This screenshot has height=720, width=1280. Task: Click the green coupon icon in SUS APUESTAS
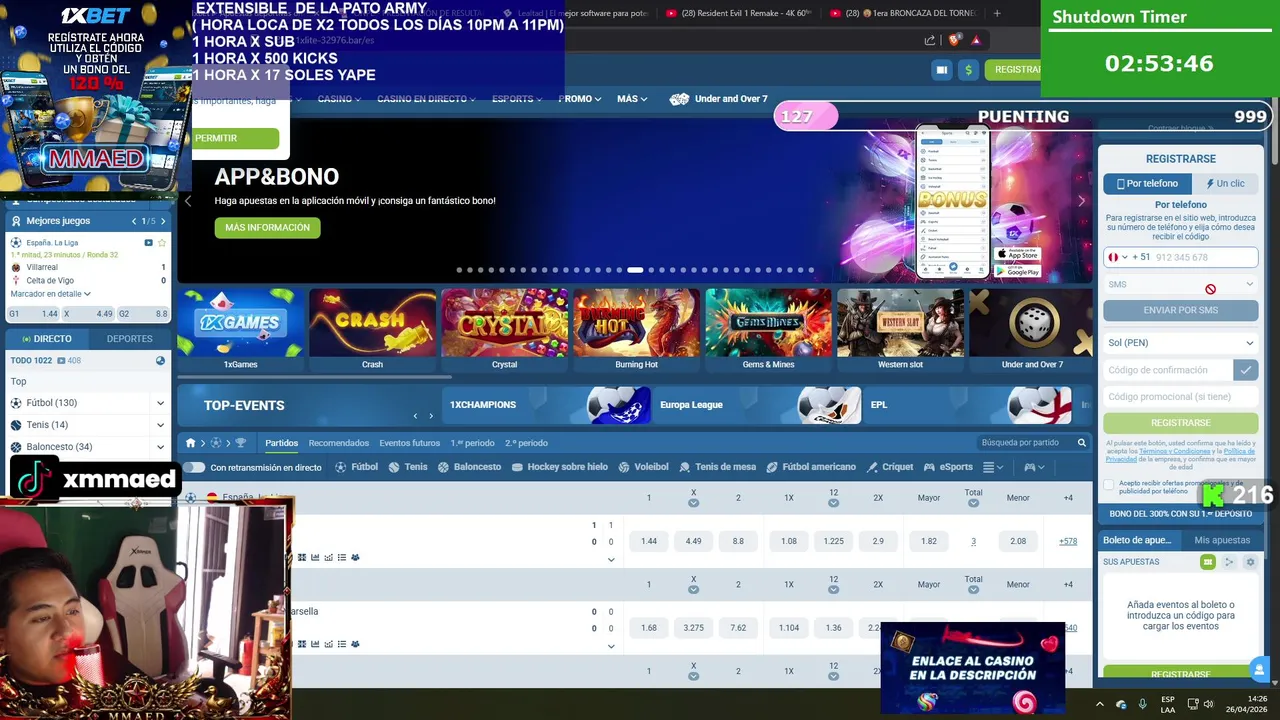(1208, 562)
